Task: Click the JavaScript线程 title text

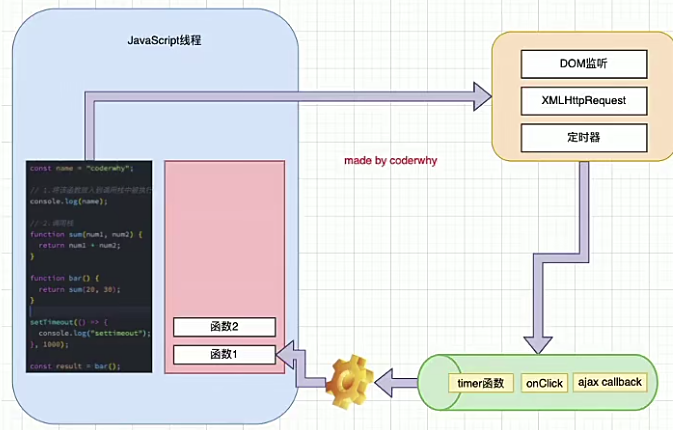Action: pyautogui.click(x=167, y=39)
